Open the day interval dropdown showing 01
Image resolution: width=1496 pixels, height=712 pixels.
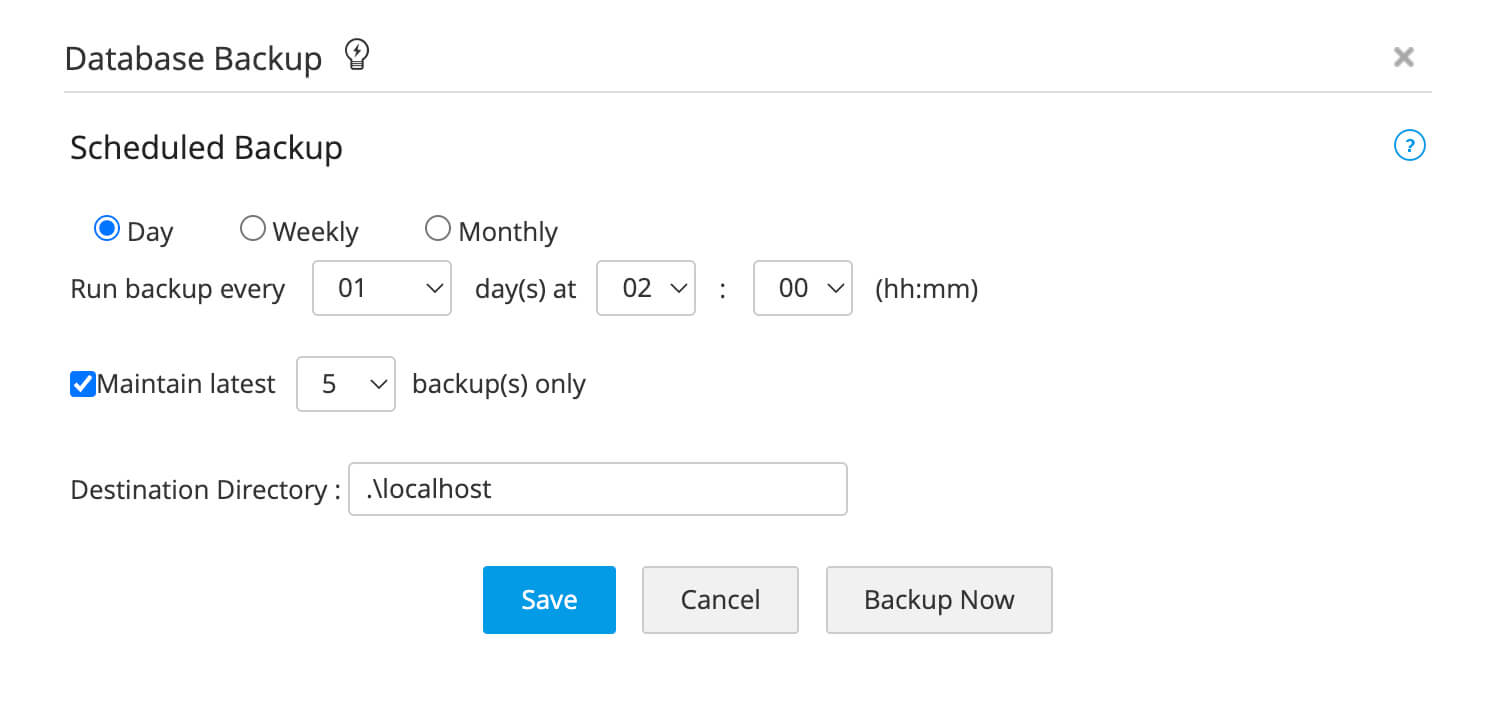click(x=382, y=289)
